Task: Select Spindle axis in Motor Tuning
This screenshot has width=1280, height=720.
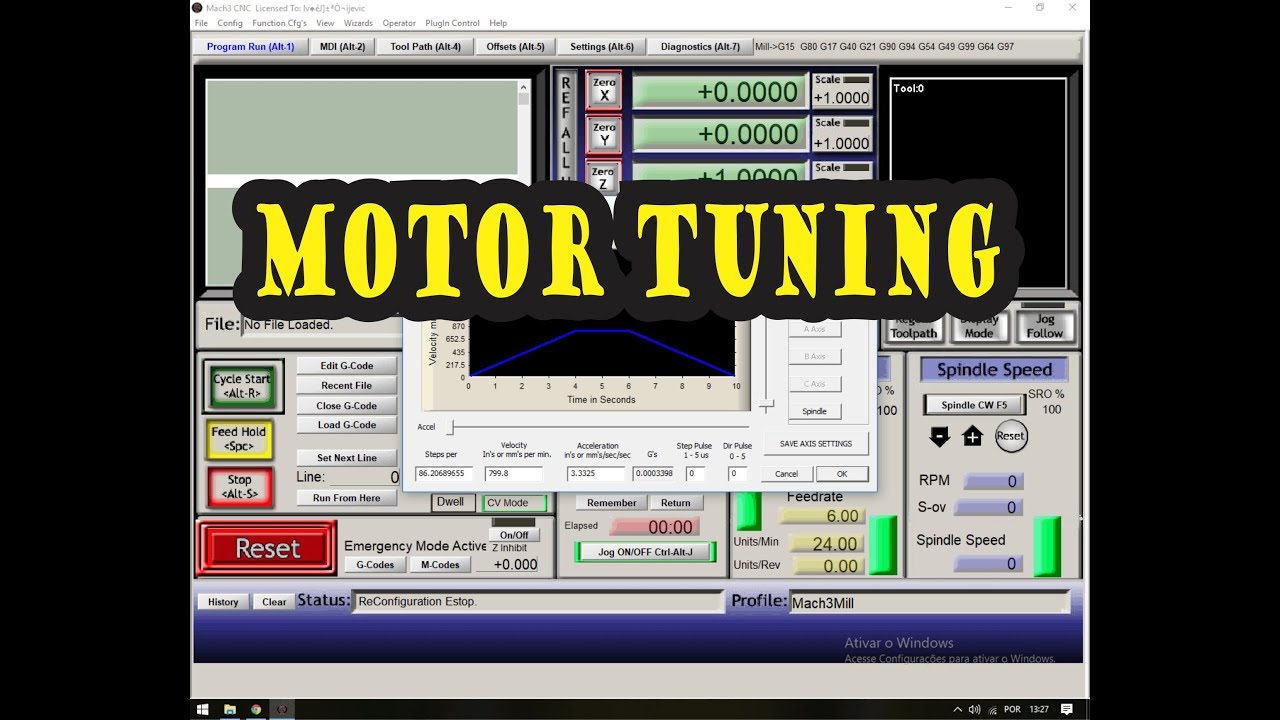Action: pos(814,411)
